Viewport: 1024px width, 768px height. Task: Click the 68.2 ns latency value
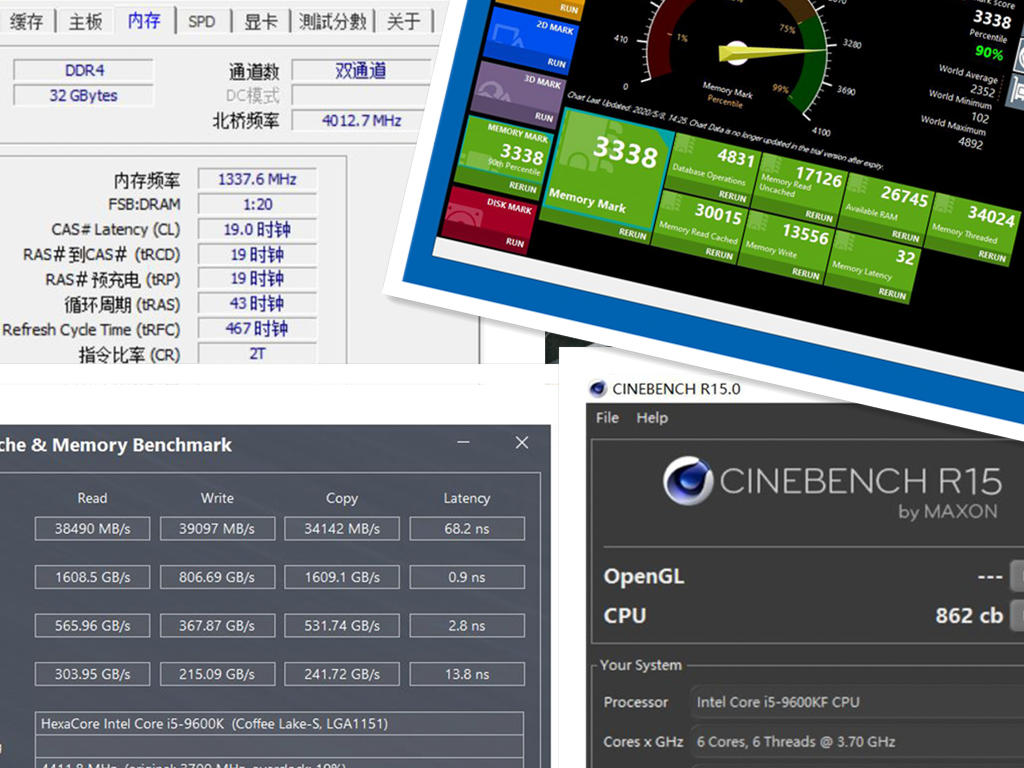point(467,528)
